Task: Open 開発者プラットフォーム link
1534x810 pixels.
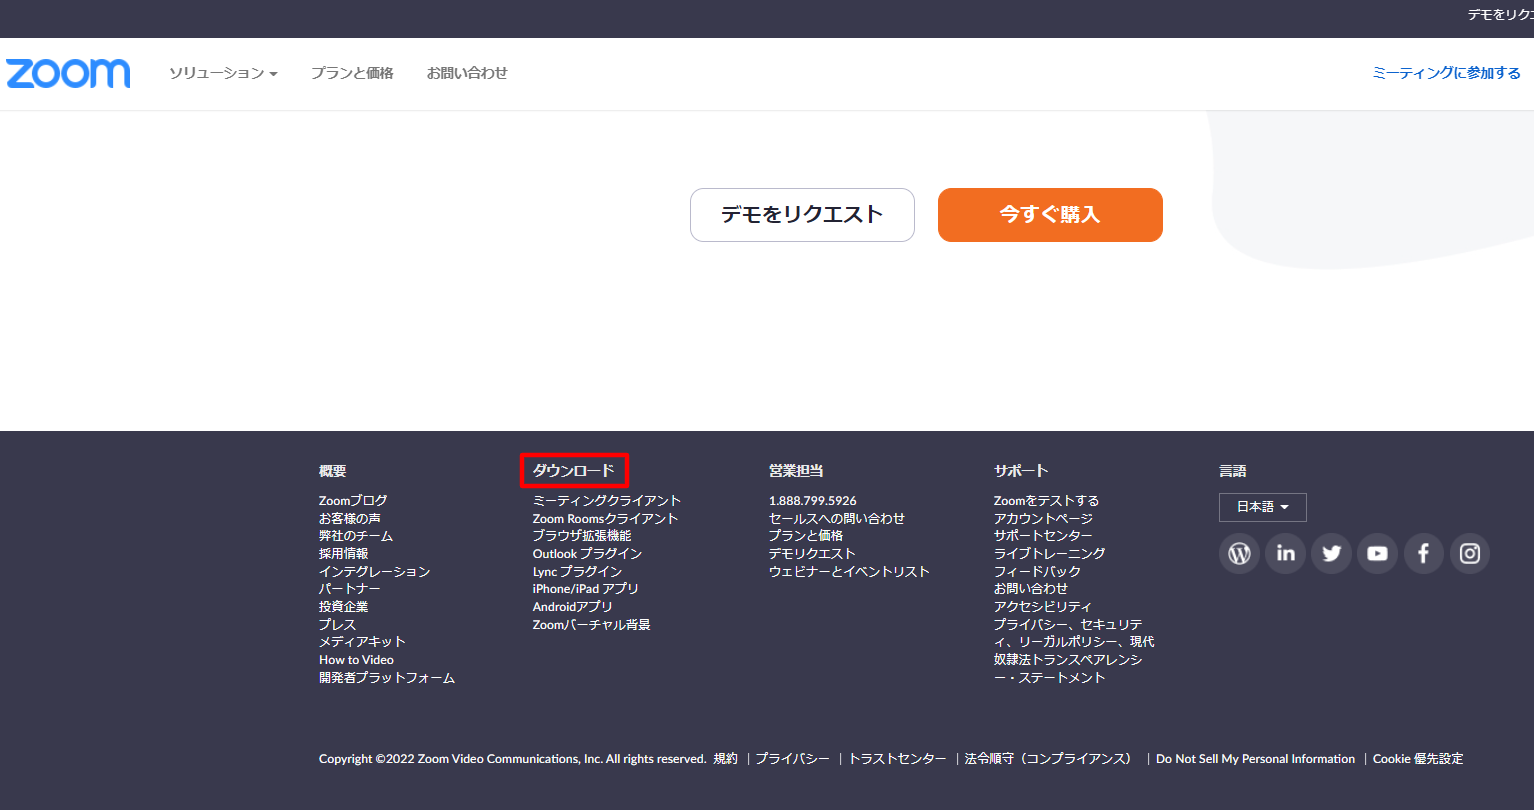Action: coord(387,678)
